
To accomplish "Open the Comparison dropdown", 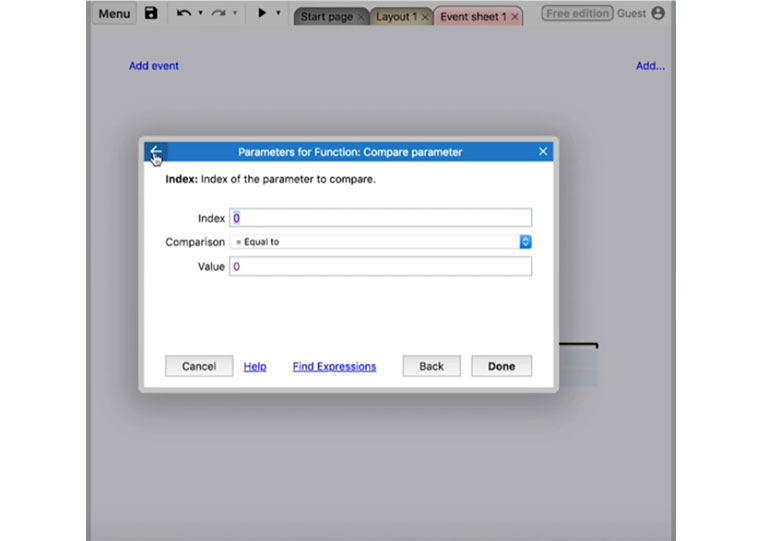I will [381, 242].
